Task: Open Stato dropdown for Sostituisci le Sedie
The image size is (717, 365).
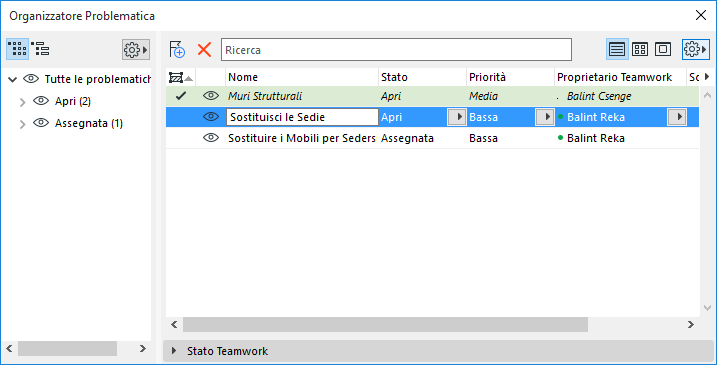Action: [457, 117]
